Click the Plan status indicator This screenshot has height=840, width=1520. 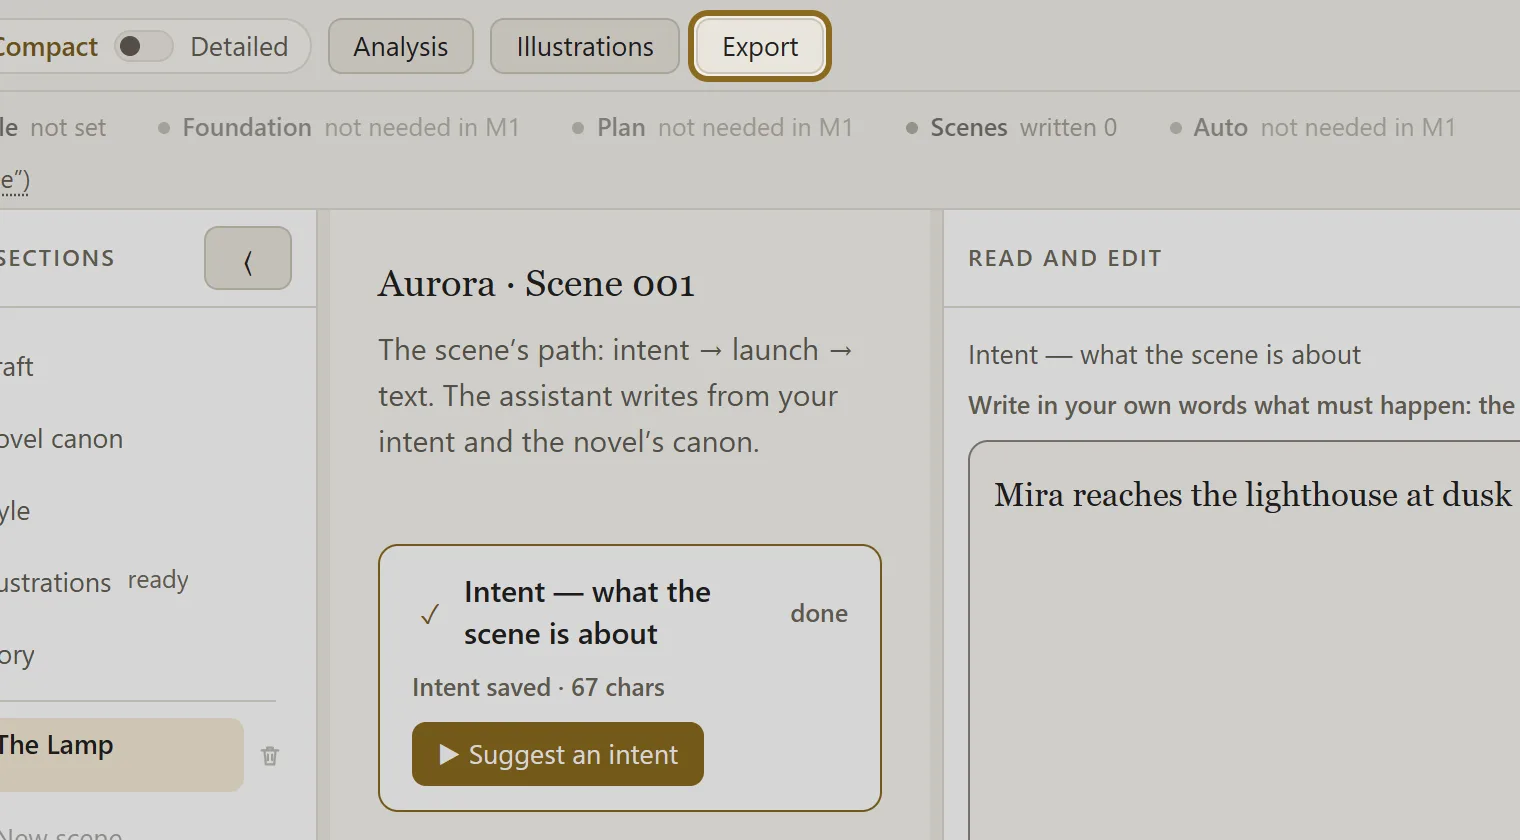coord(712,127)
